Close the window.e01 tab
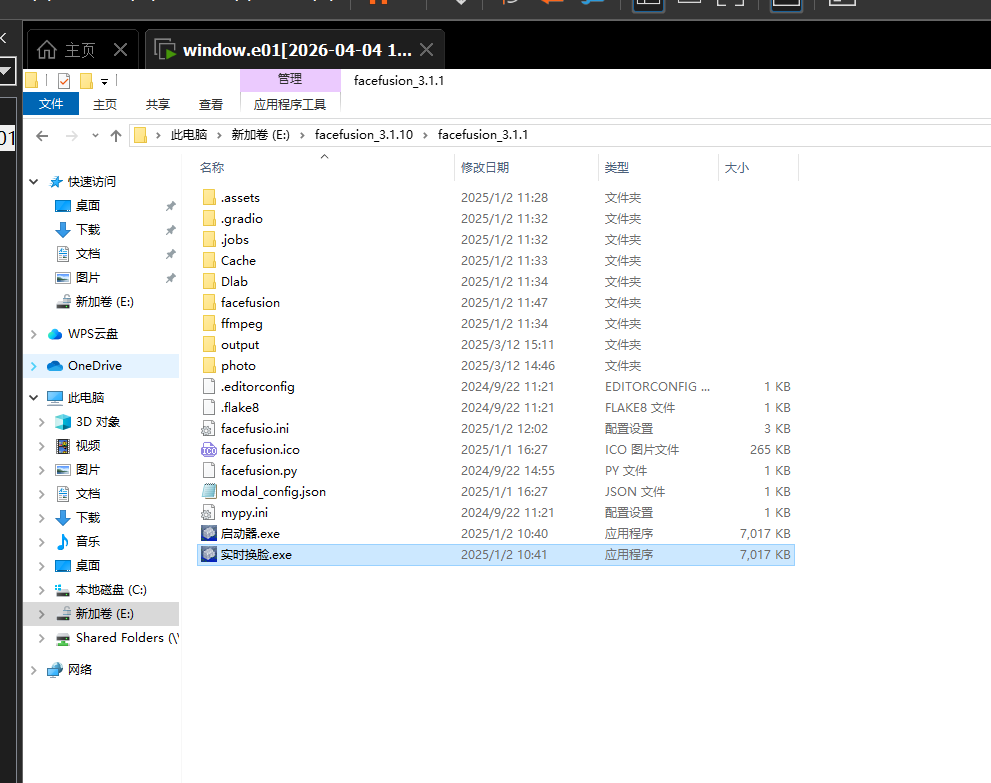The width and height of the screenshot is (991, 783). (x=427, y=50)
